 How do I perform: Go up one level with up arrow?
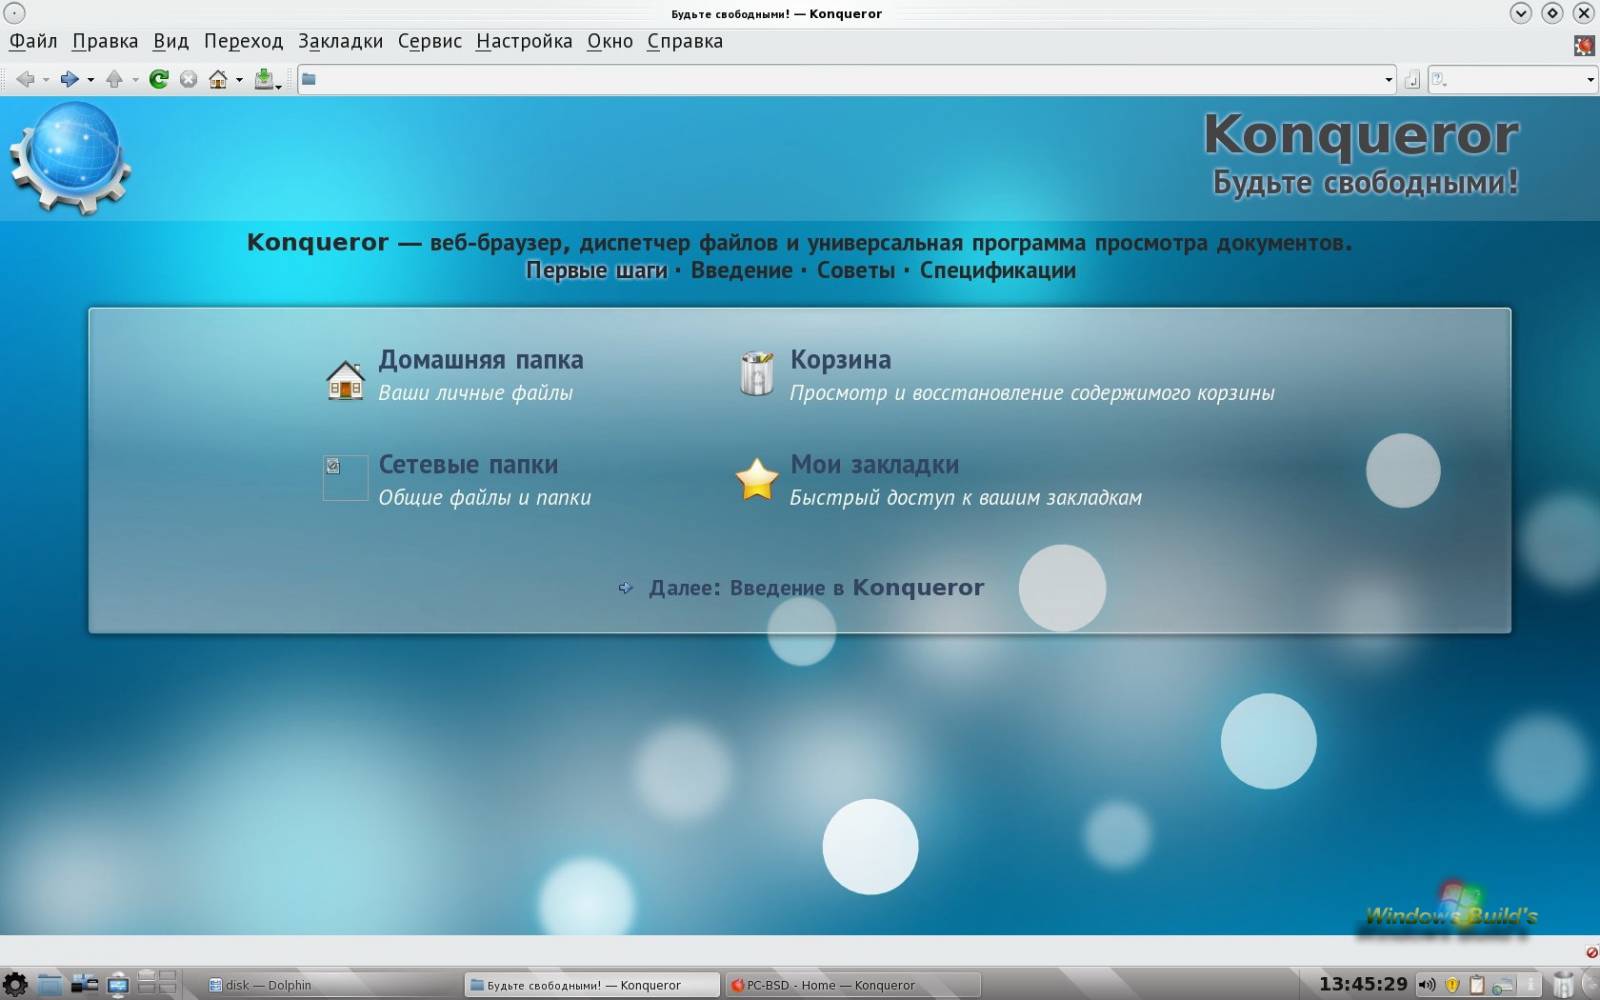pyautogui.click(x=114, y=79)
